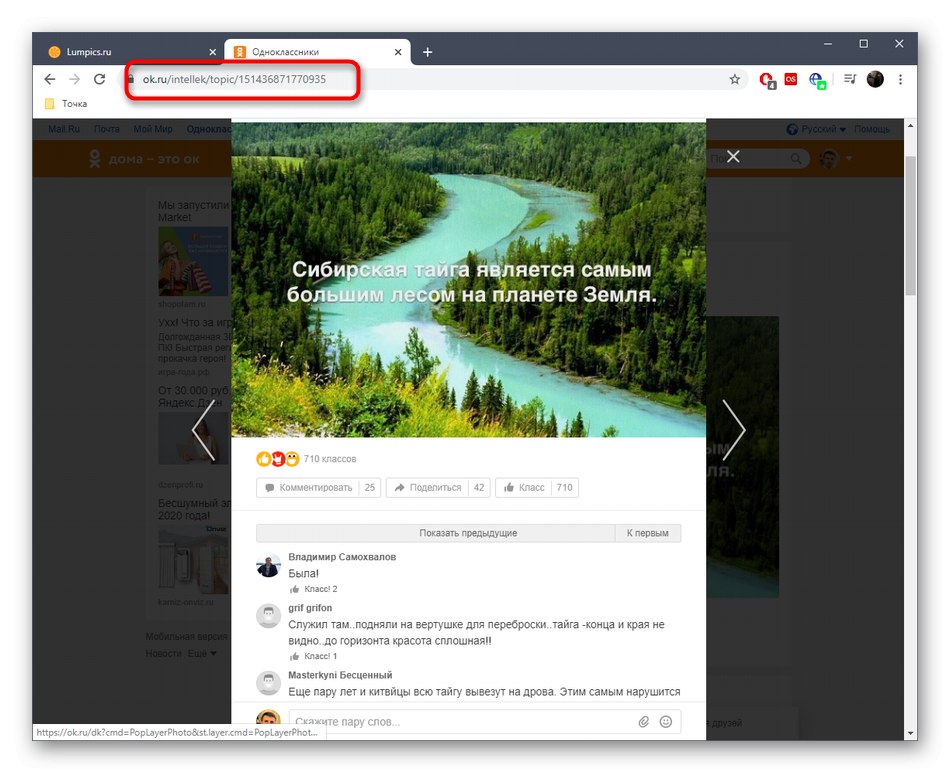Open the Точка bookmark folder
950x773 pixels.
(67, 104)
